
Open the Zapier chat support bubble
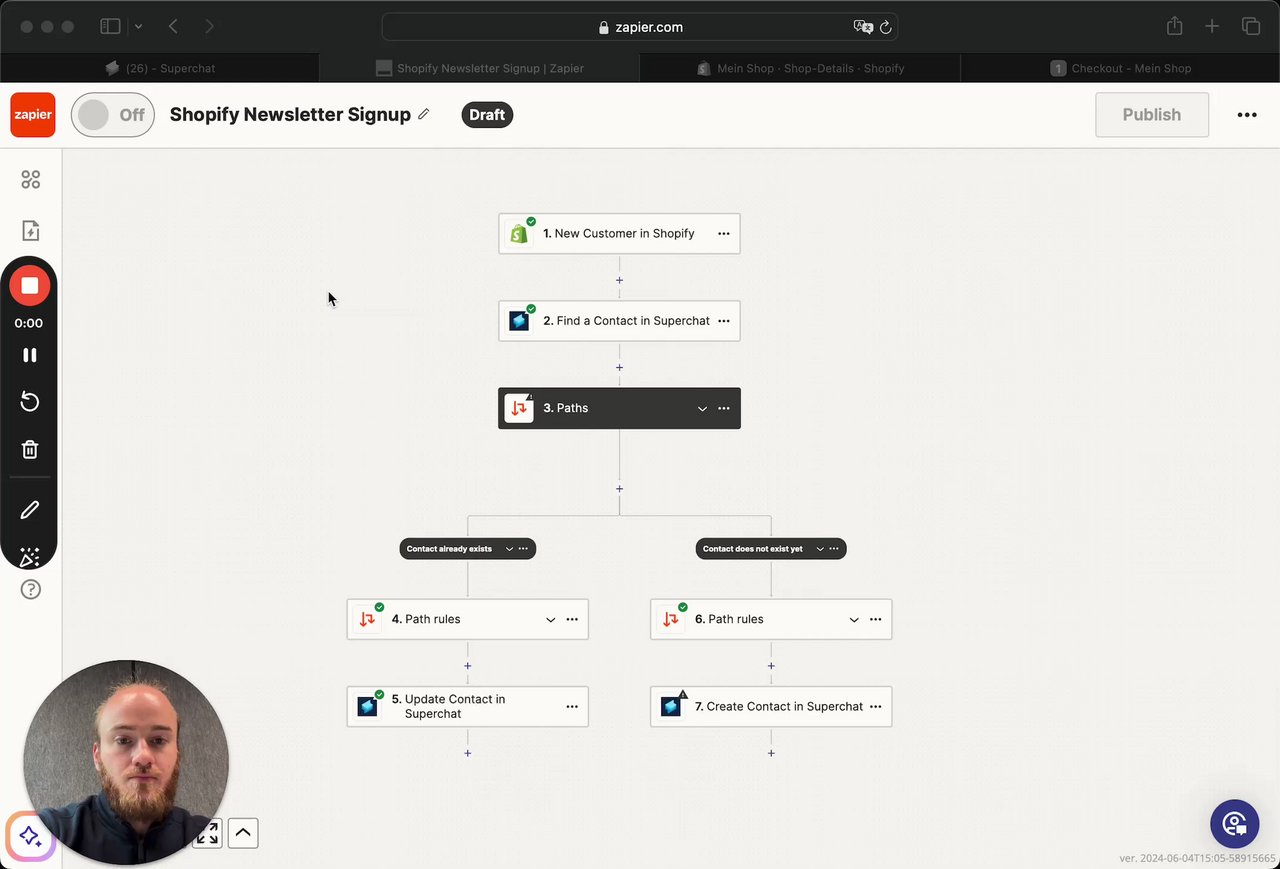point(1234,824)
